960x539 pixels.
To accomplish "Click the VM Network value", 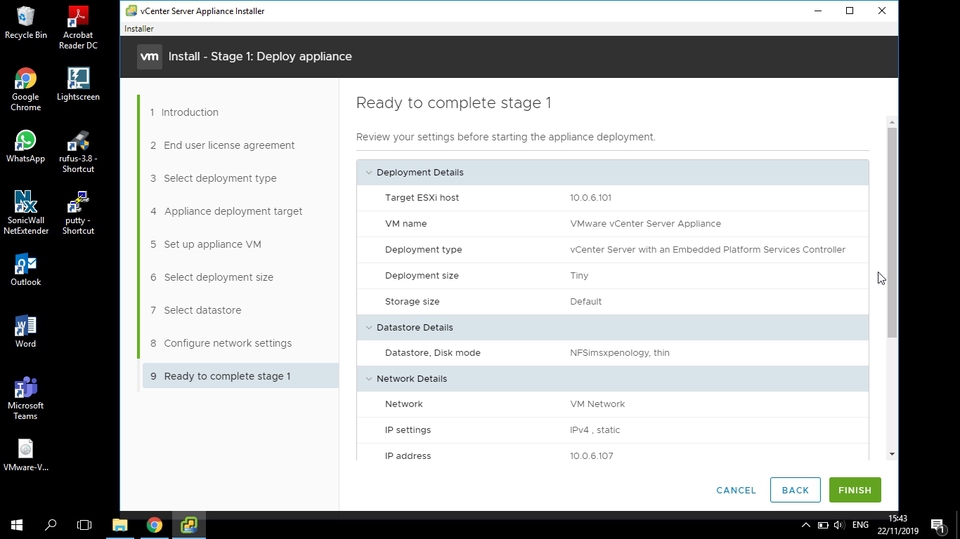I will pos(597,404).
